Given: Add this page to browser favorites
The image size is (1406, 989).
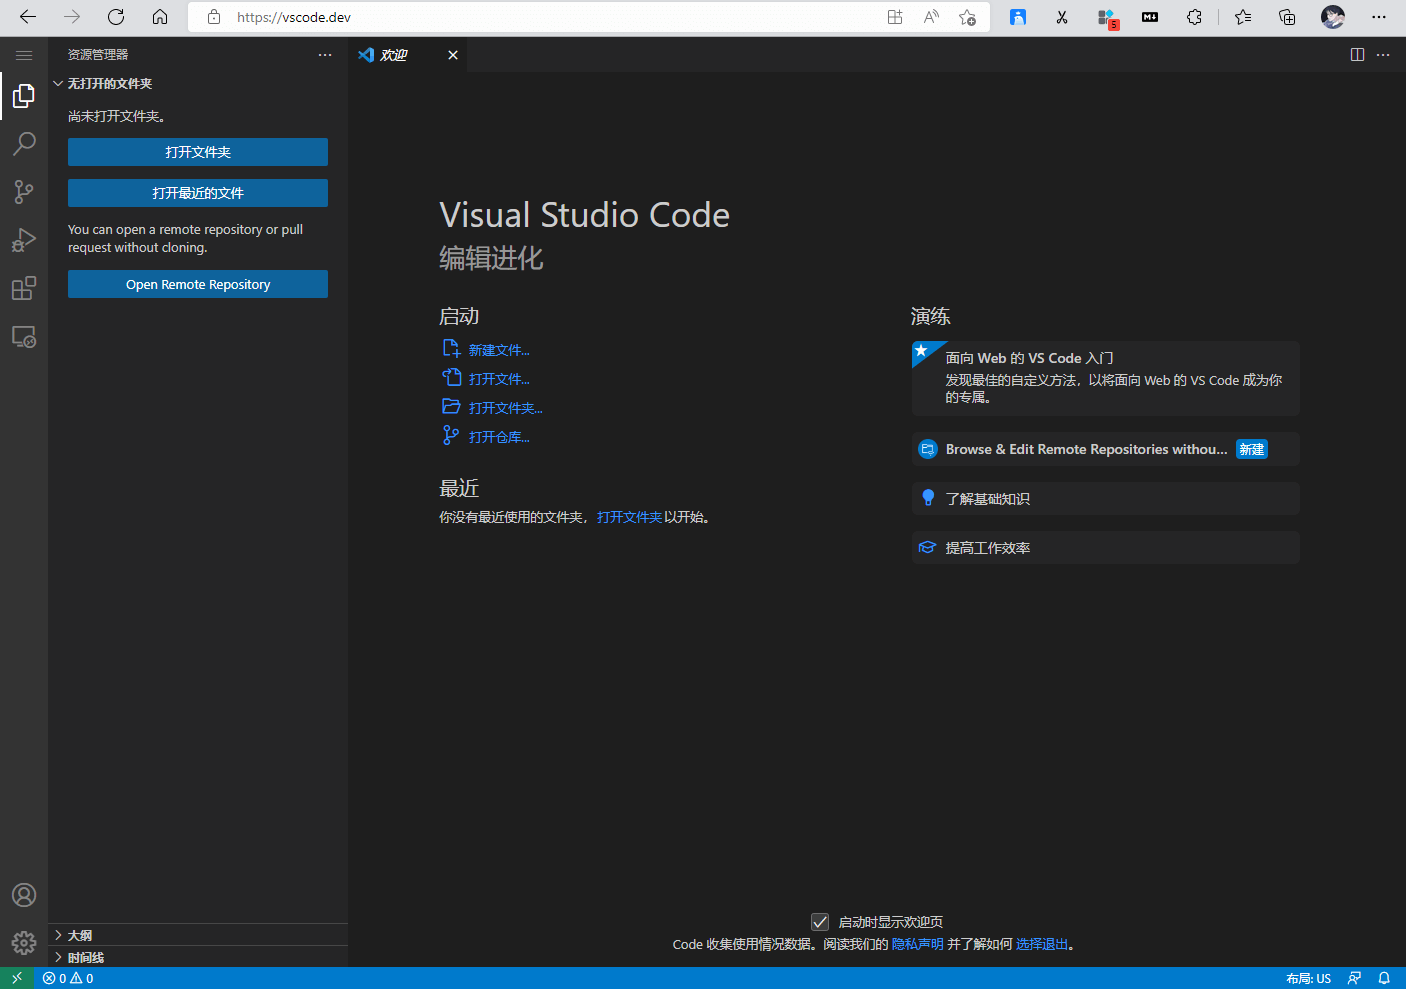Looking at the screenshot, I should tap(967, 17).
